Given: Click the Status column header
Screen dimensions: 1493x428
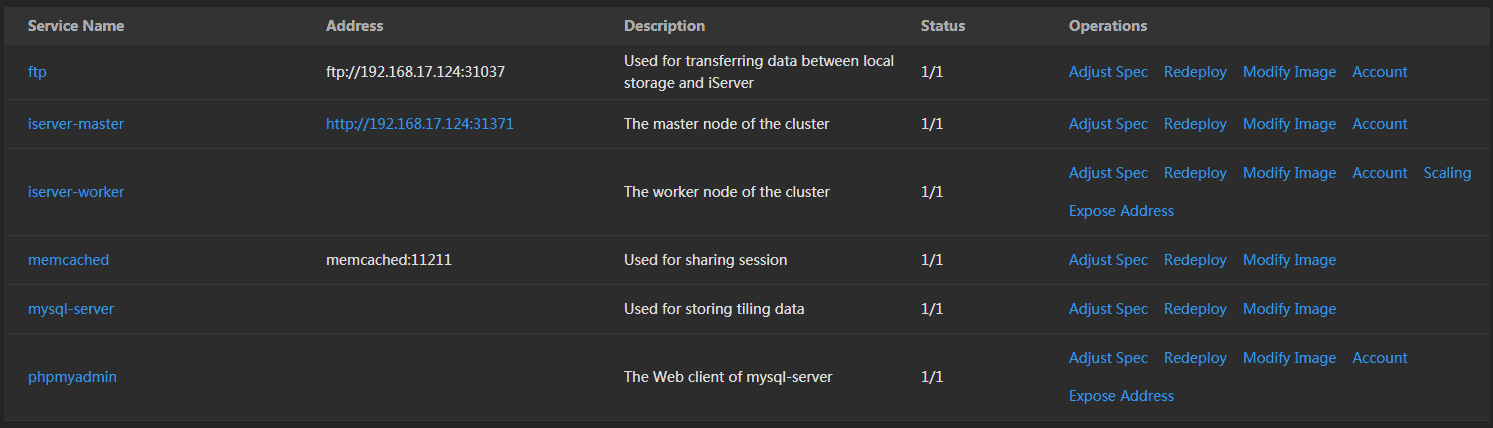Looking at the screenshot, I should (943, 26).
